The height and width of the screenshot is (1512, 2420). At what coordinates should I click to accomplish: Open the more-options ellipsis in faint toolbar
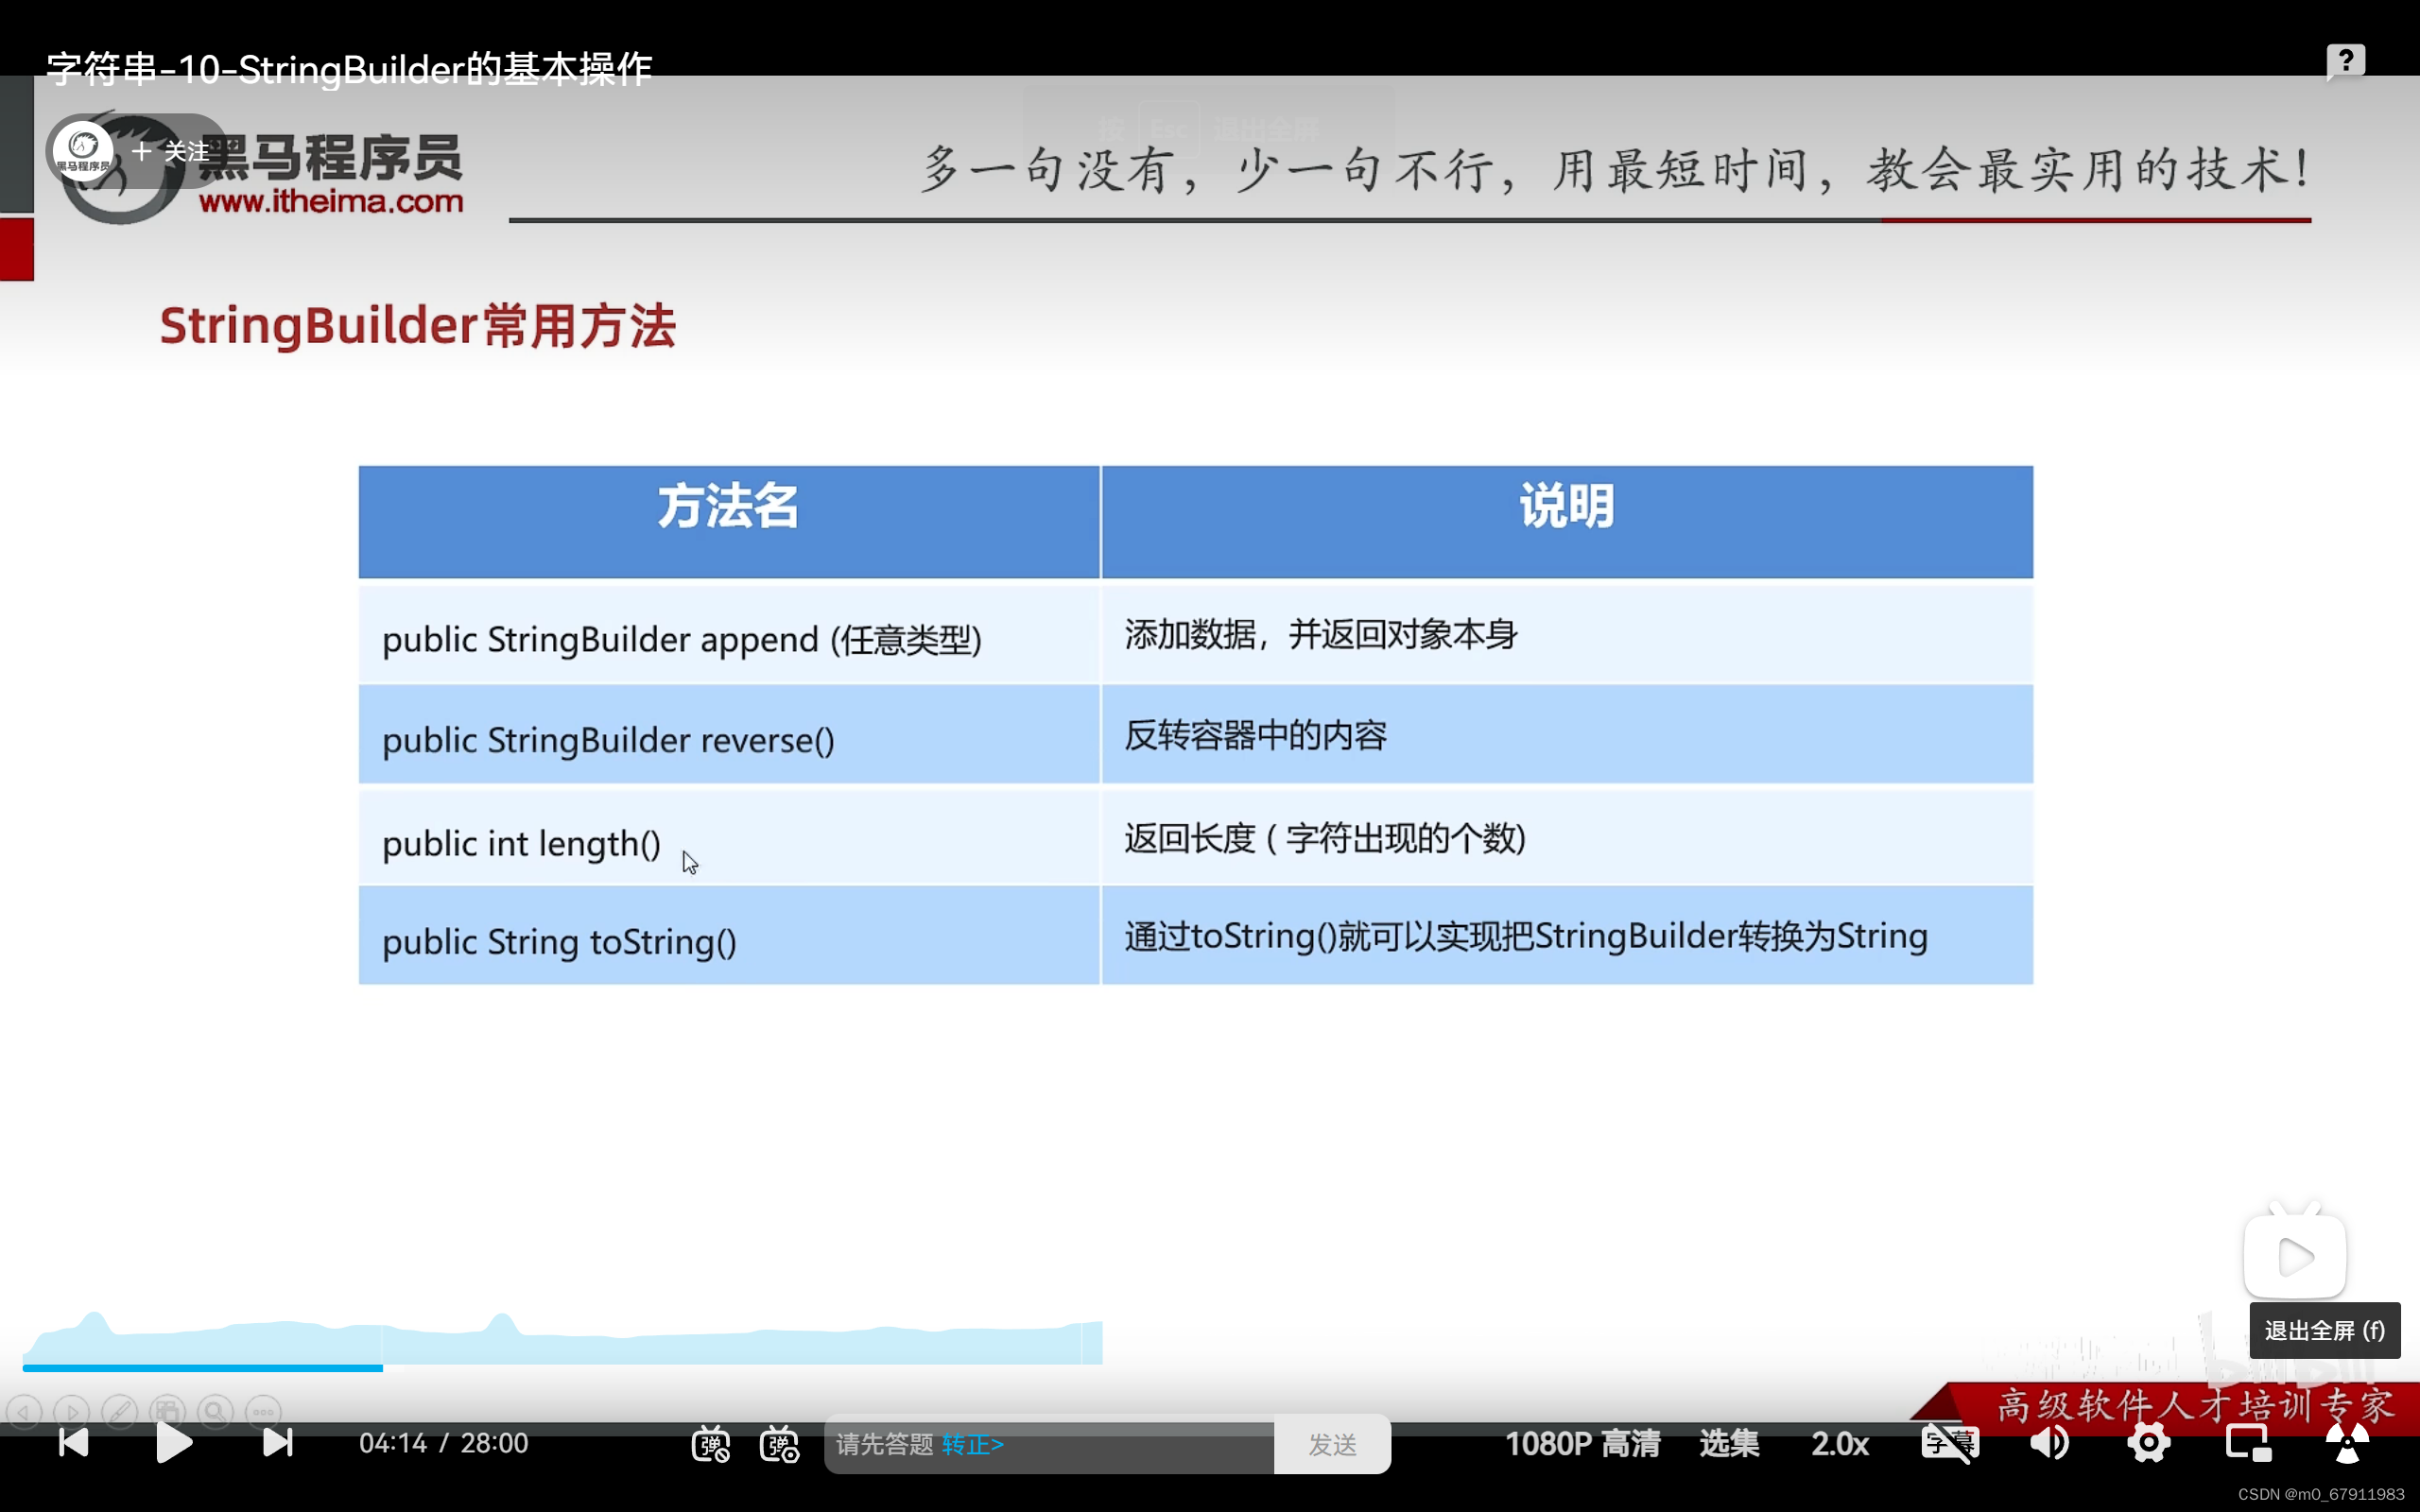(262, 1411)
